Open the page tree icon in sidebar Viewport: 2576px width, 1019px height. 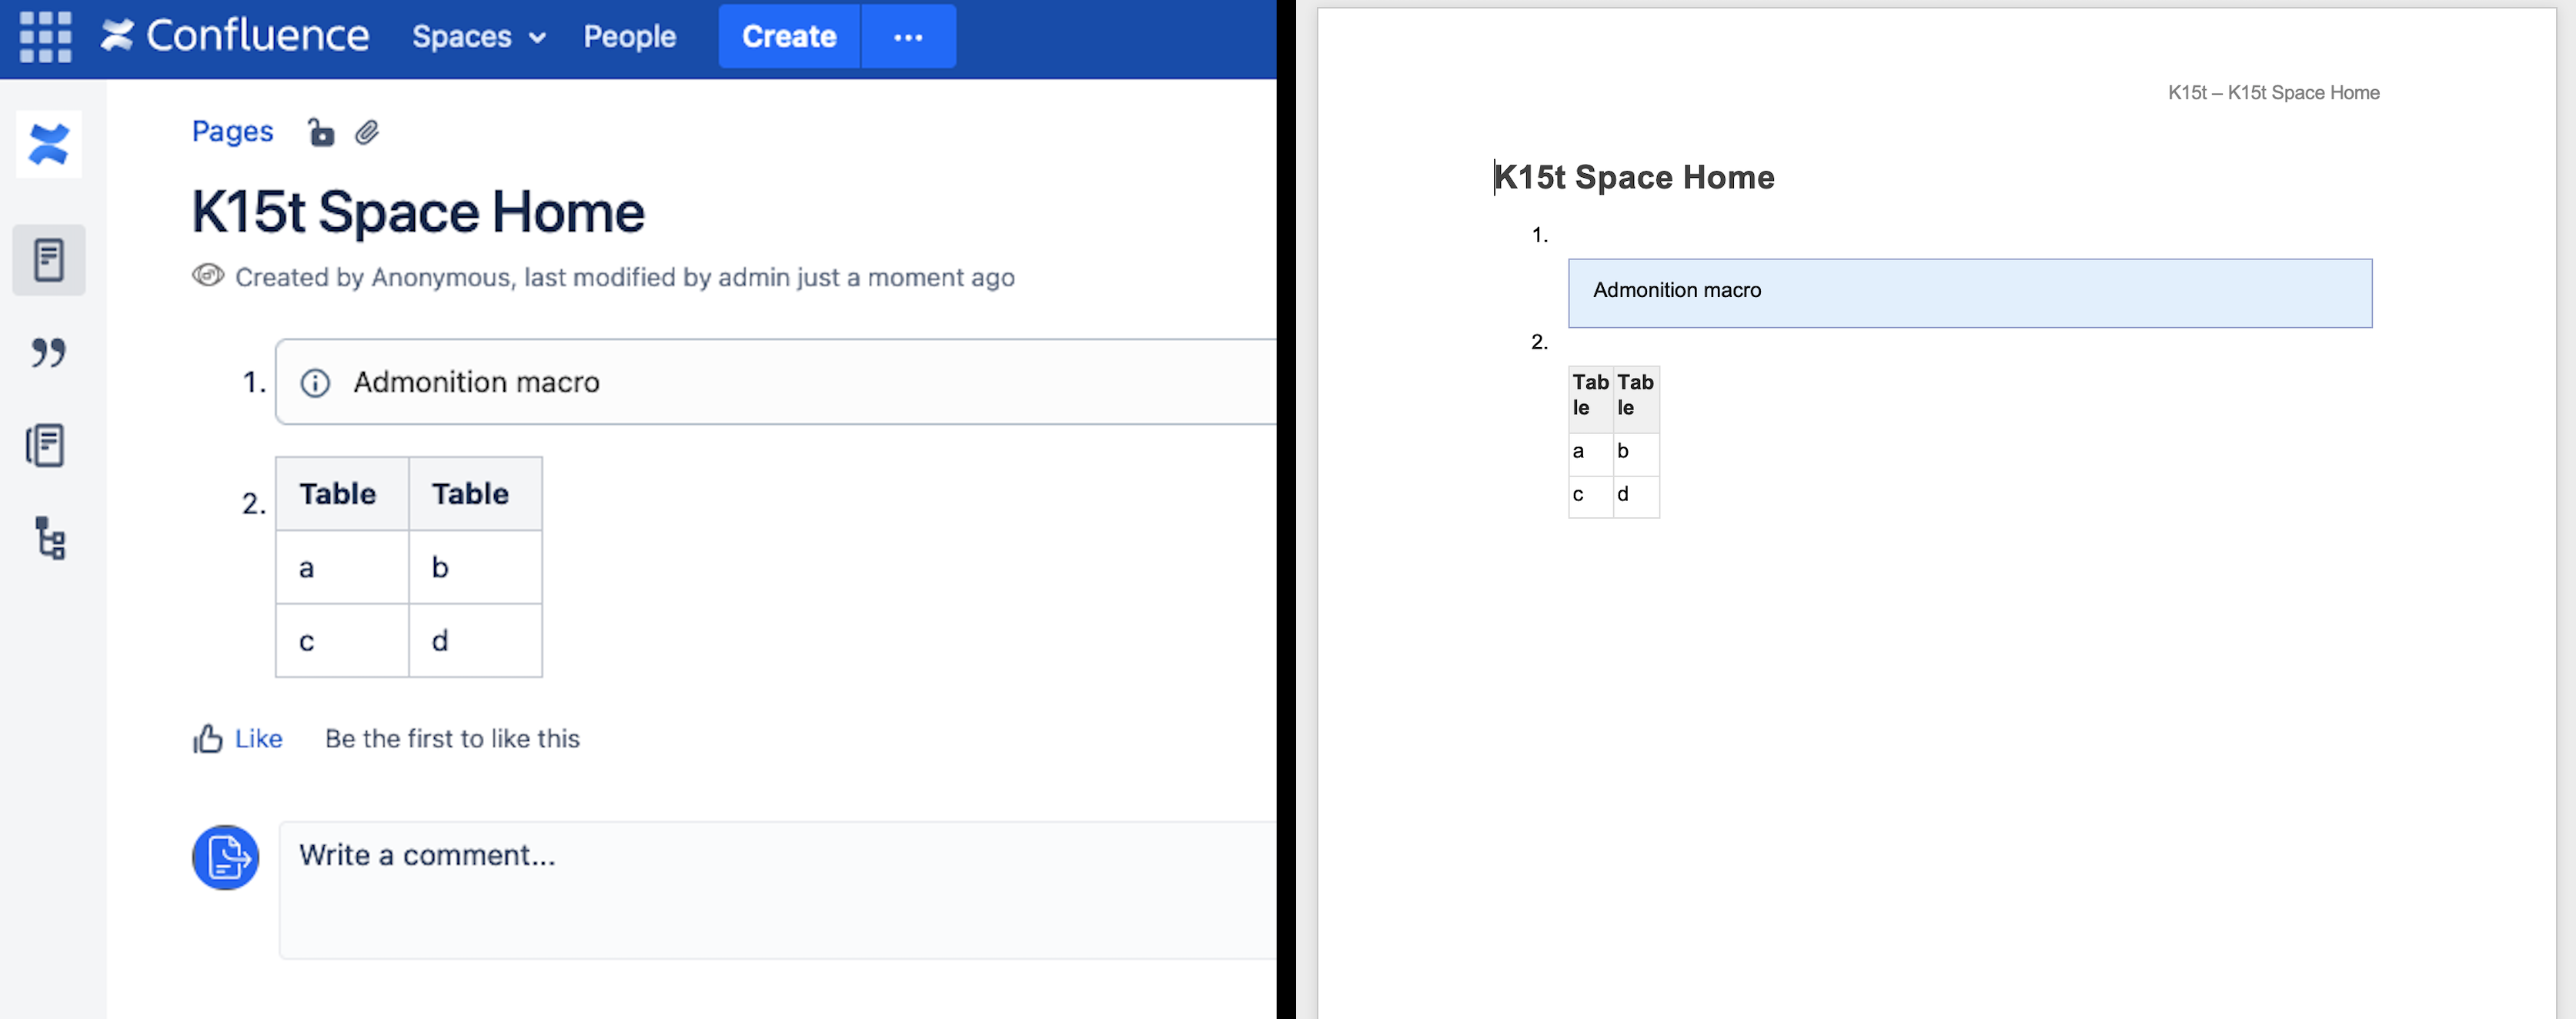point(50,538)
